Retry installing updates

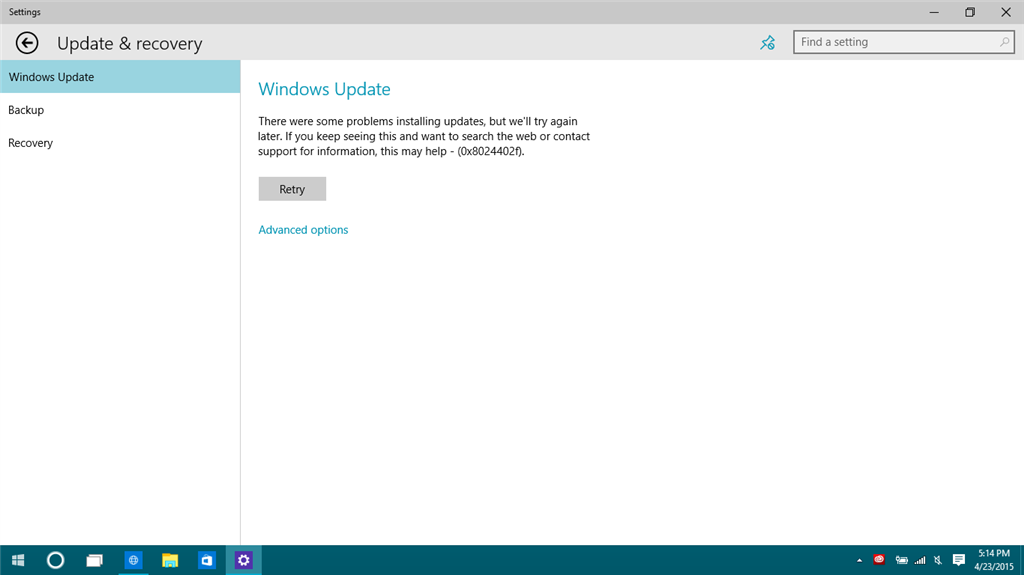point(292,189)
